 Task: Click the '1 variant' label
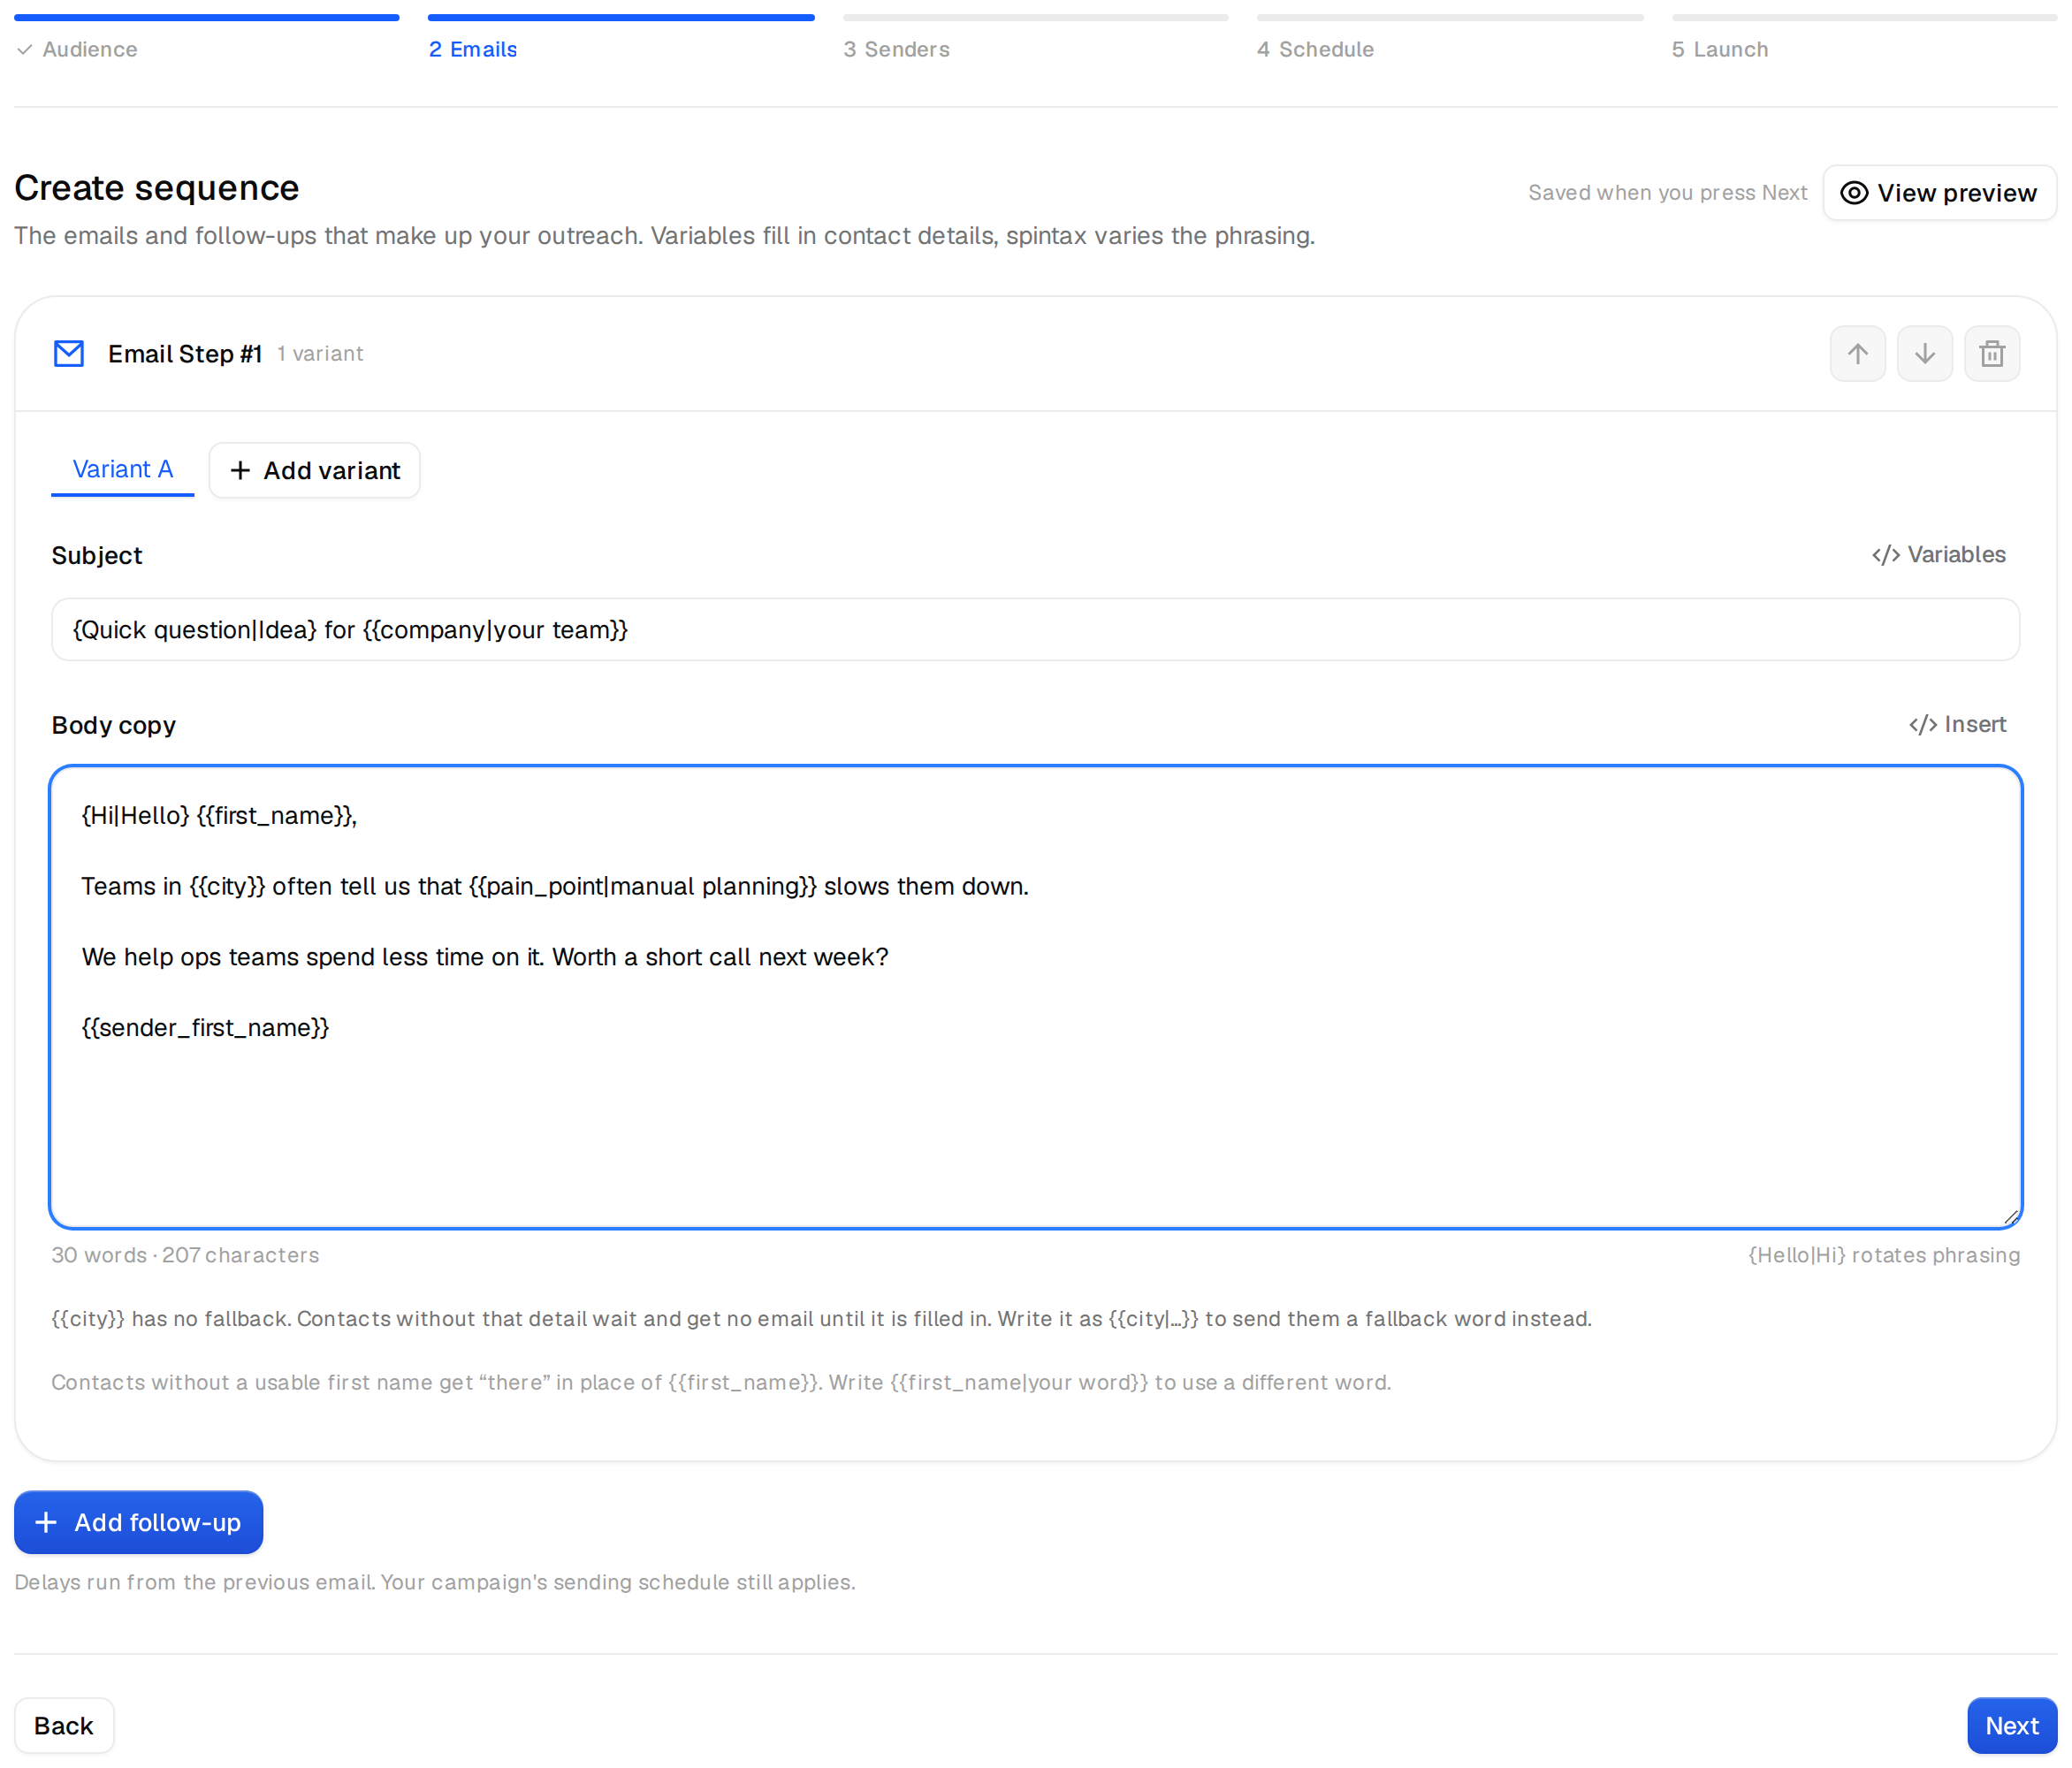pos(320,354)
